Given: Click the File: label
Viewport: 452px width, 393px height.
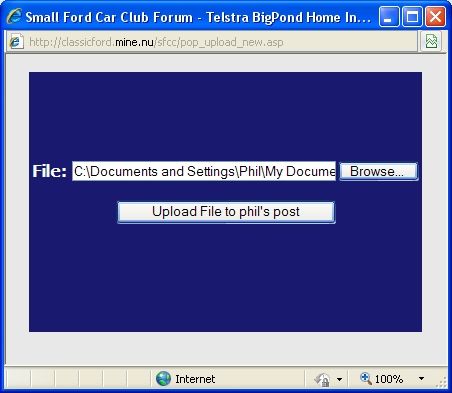Looking at the screenshot, I should click(x=49, y=171).
